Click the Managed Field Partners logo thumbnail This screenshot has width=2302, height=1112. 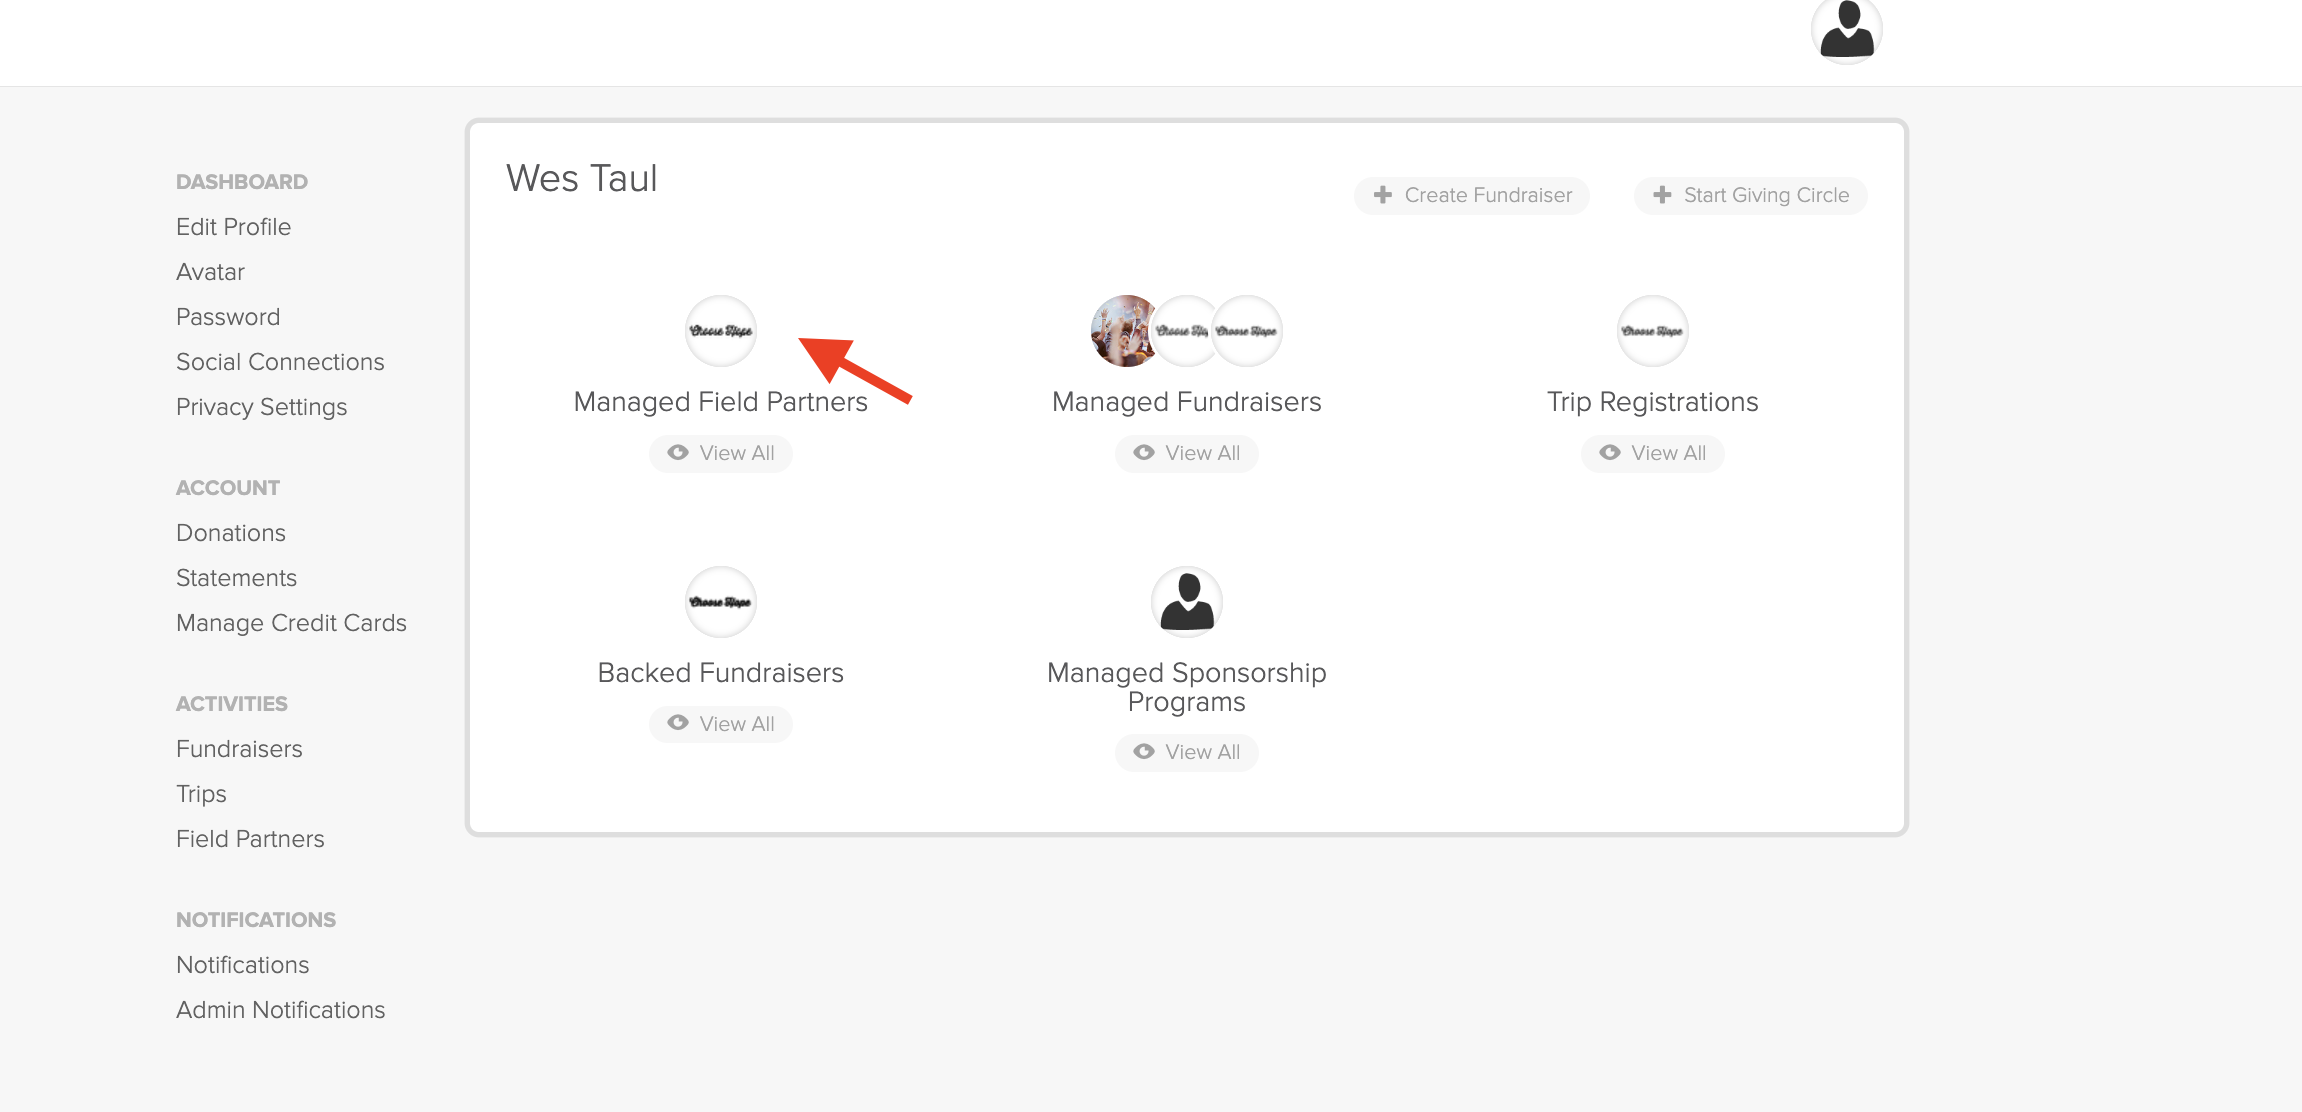pos(720,331)
